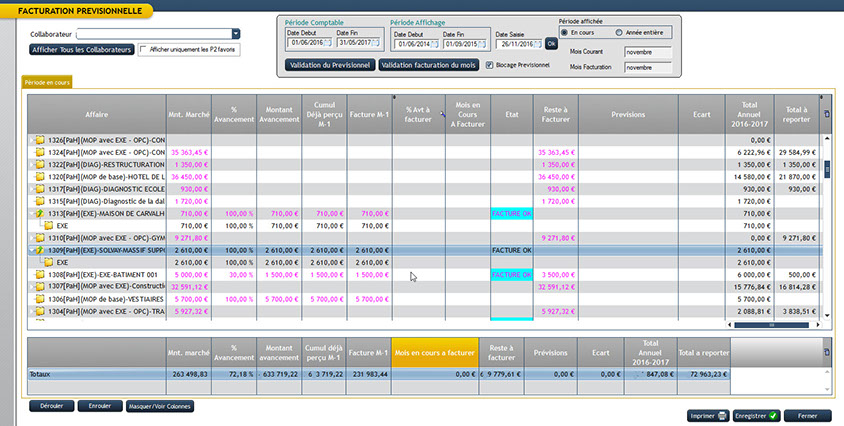Click the folder icon for affaire 1309 SOLVAY-MASSIF
This screenshot has width=844, height=426.
(x=38, y=250)
